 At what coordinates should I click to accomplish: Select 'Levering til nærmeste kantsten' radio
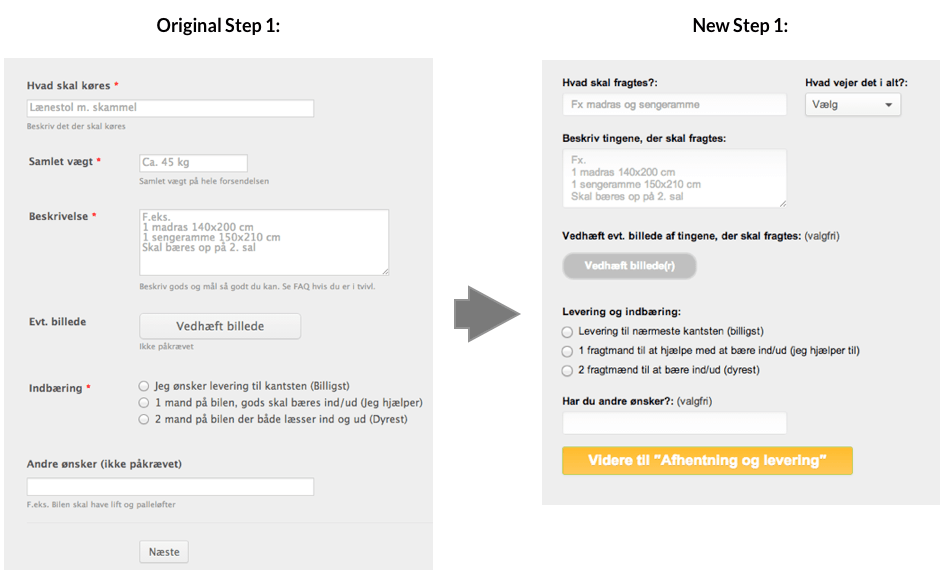tap(568, 331)
